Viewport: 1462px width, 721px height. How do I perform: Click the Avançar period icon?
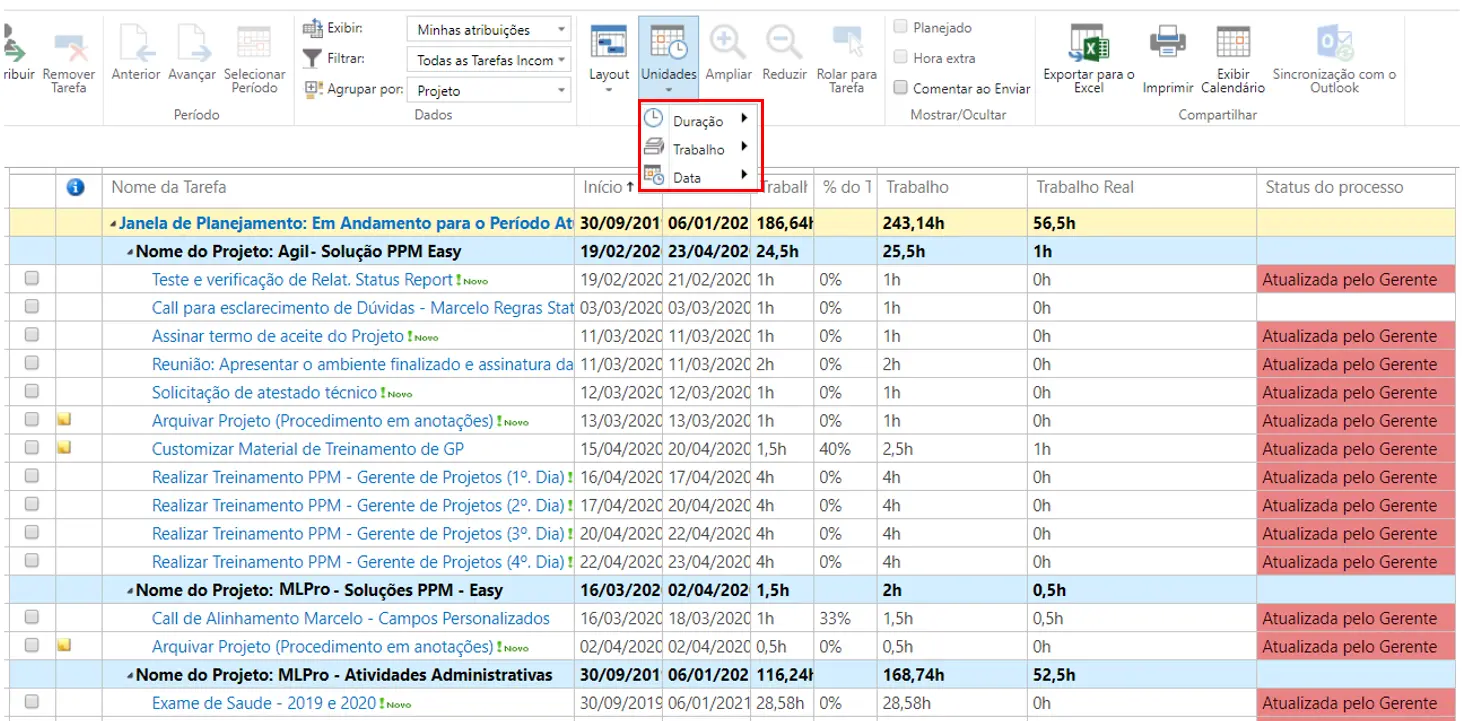[191, 44]
